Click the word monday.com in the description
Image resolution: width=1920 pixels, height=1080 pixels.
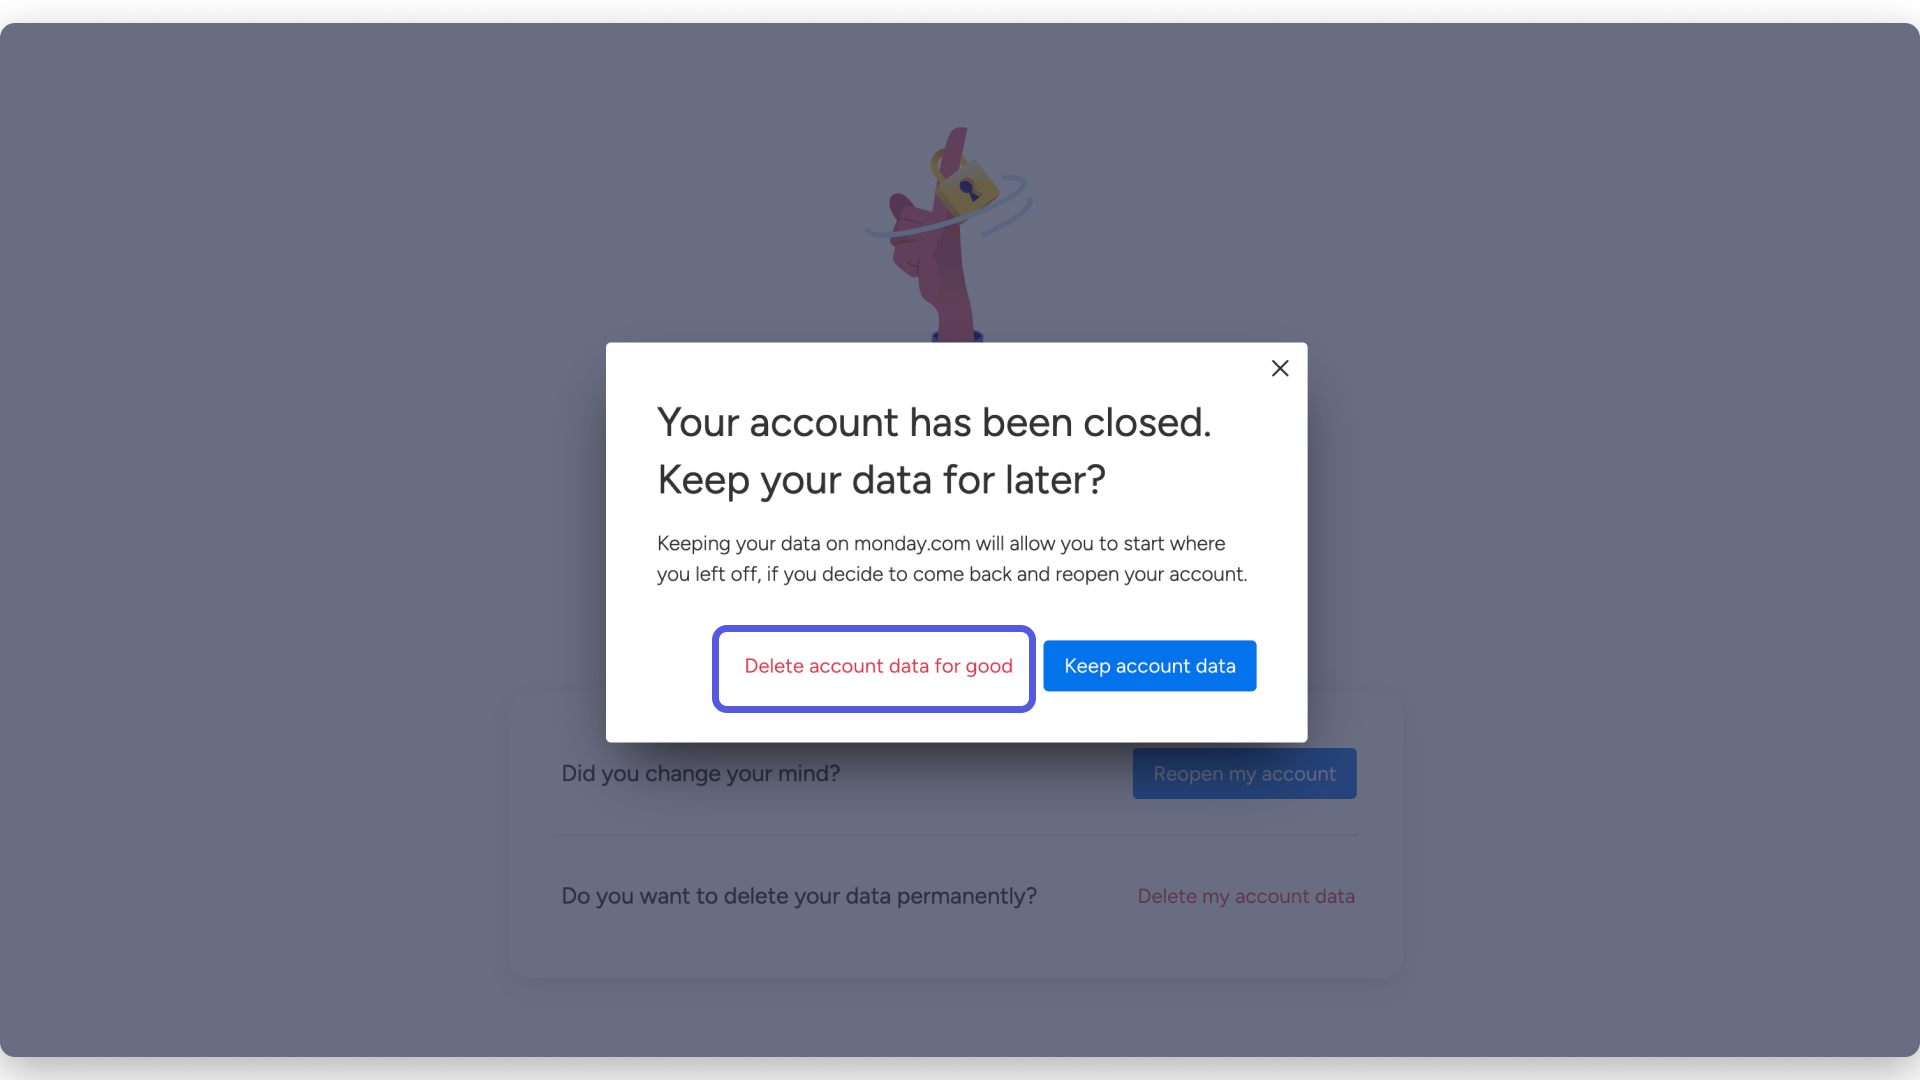912,544
